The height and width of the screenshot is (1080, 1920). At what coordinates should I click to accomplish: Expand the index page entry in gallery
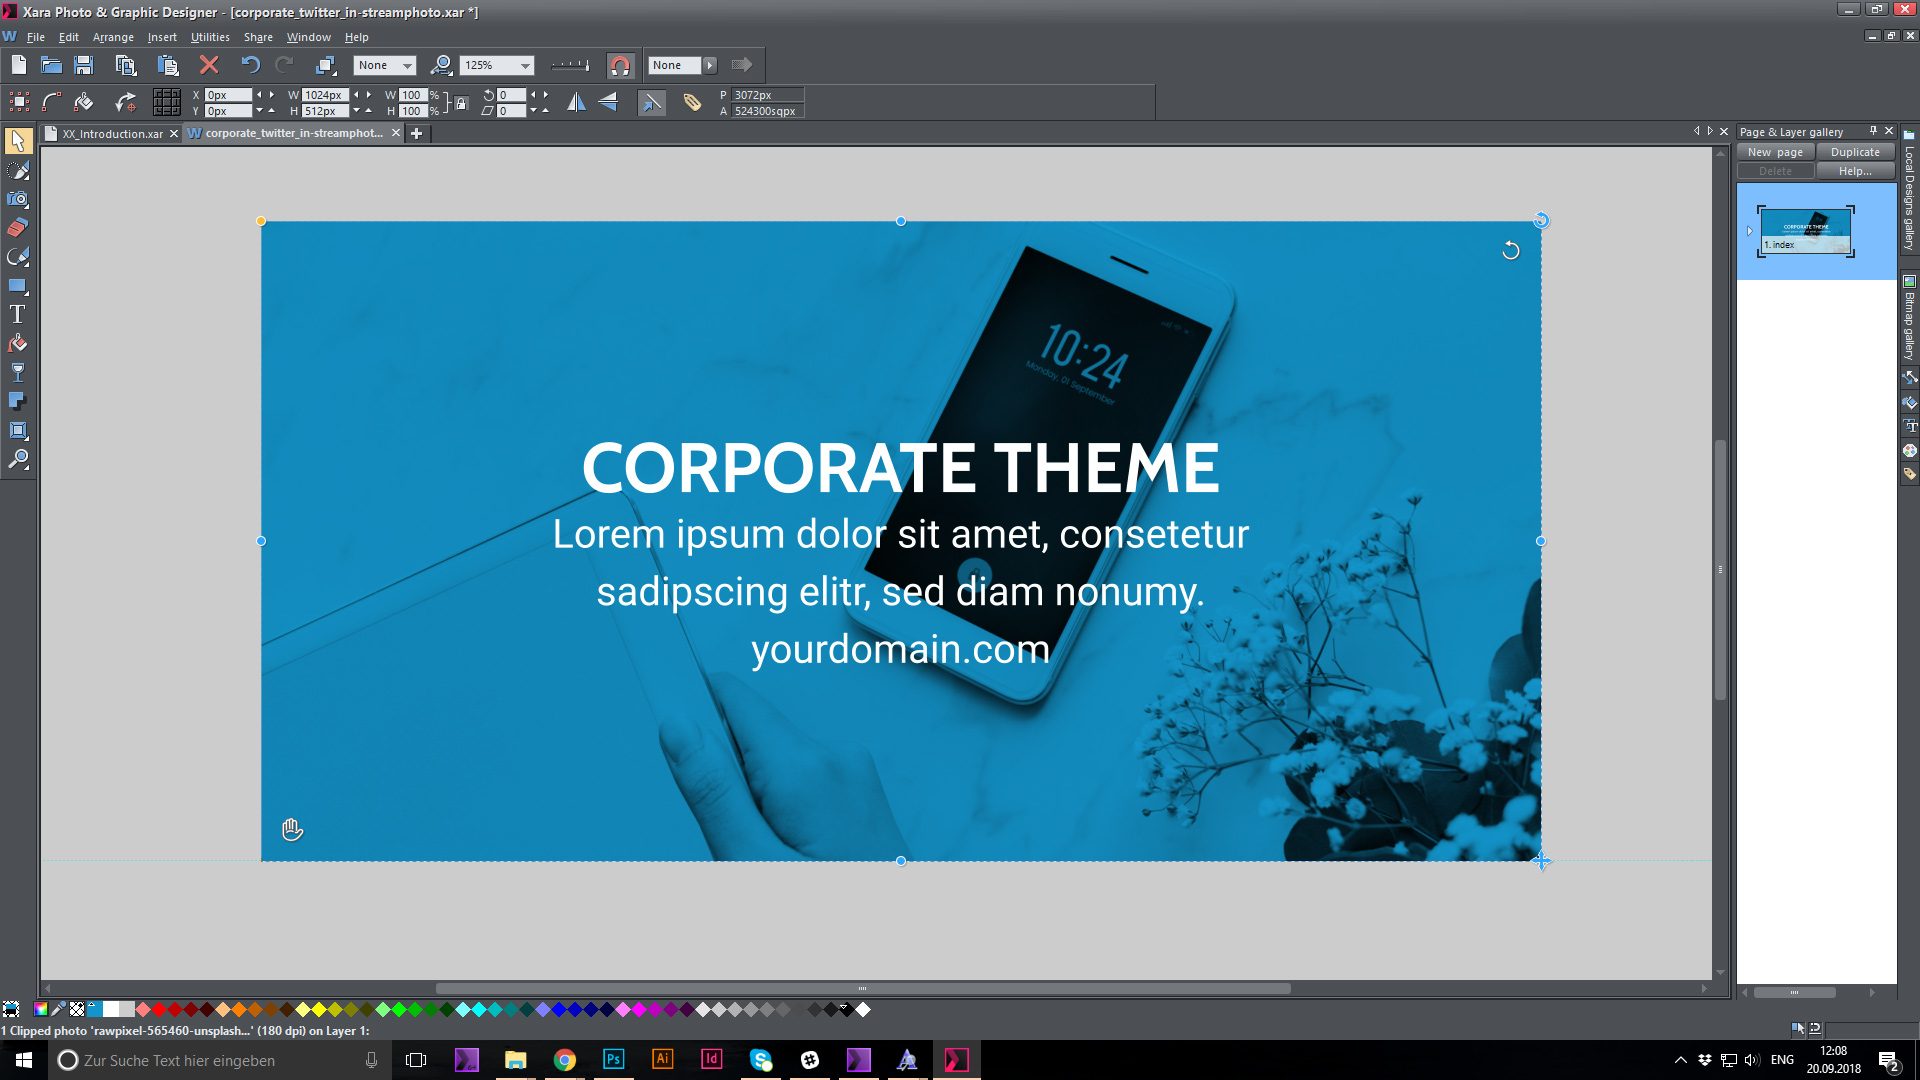coord(1750,231)
